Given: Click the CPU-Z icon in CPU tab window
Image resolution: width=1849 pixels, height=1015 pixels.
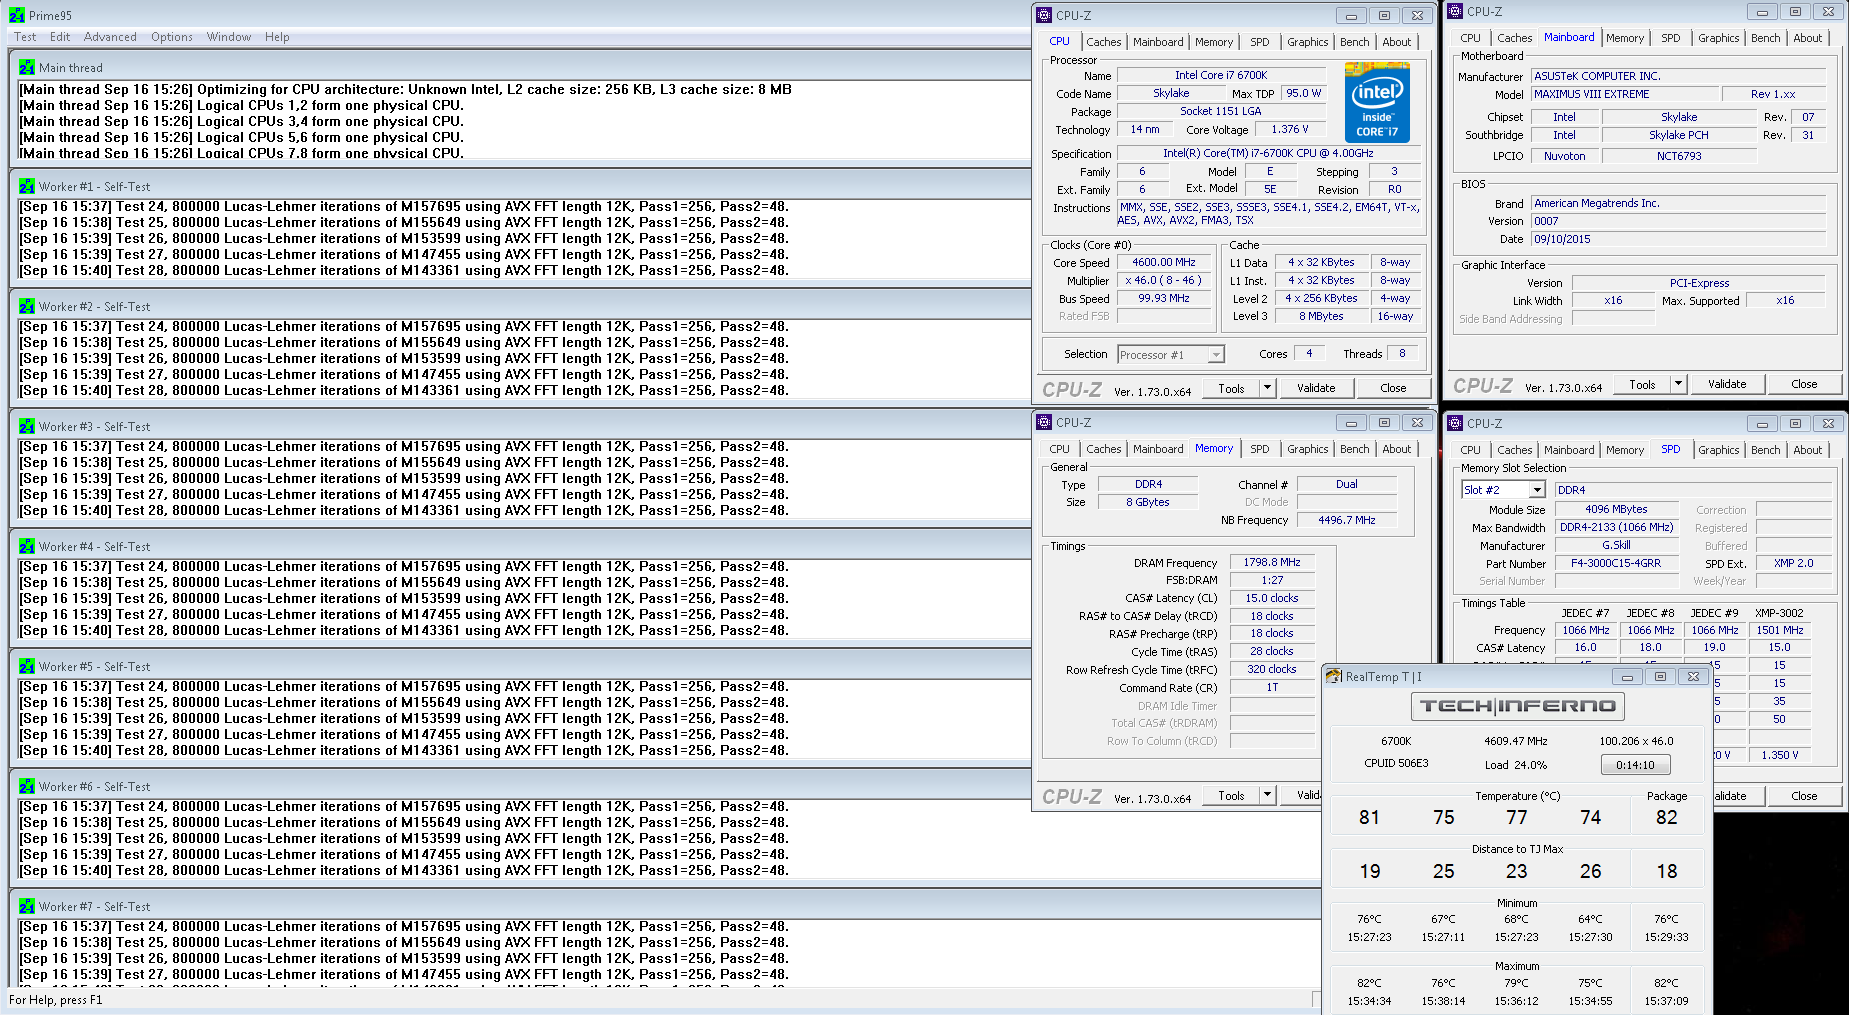Looking at the screenshot, I should point(1044,15).
